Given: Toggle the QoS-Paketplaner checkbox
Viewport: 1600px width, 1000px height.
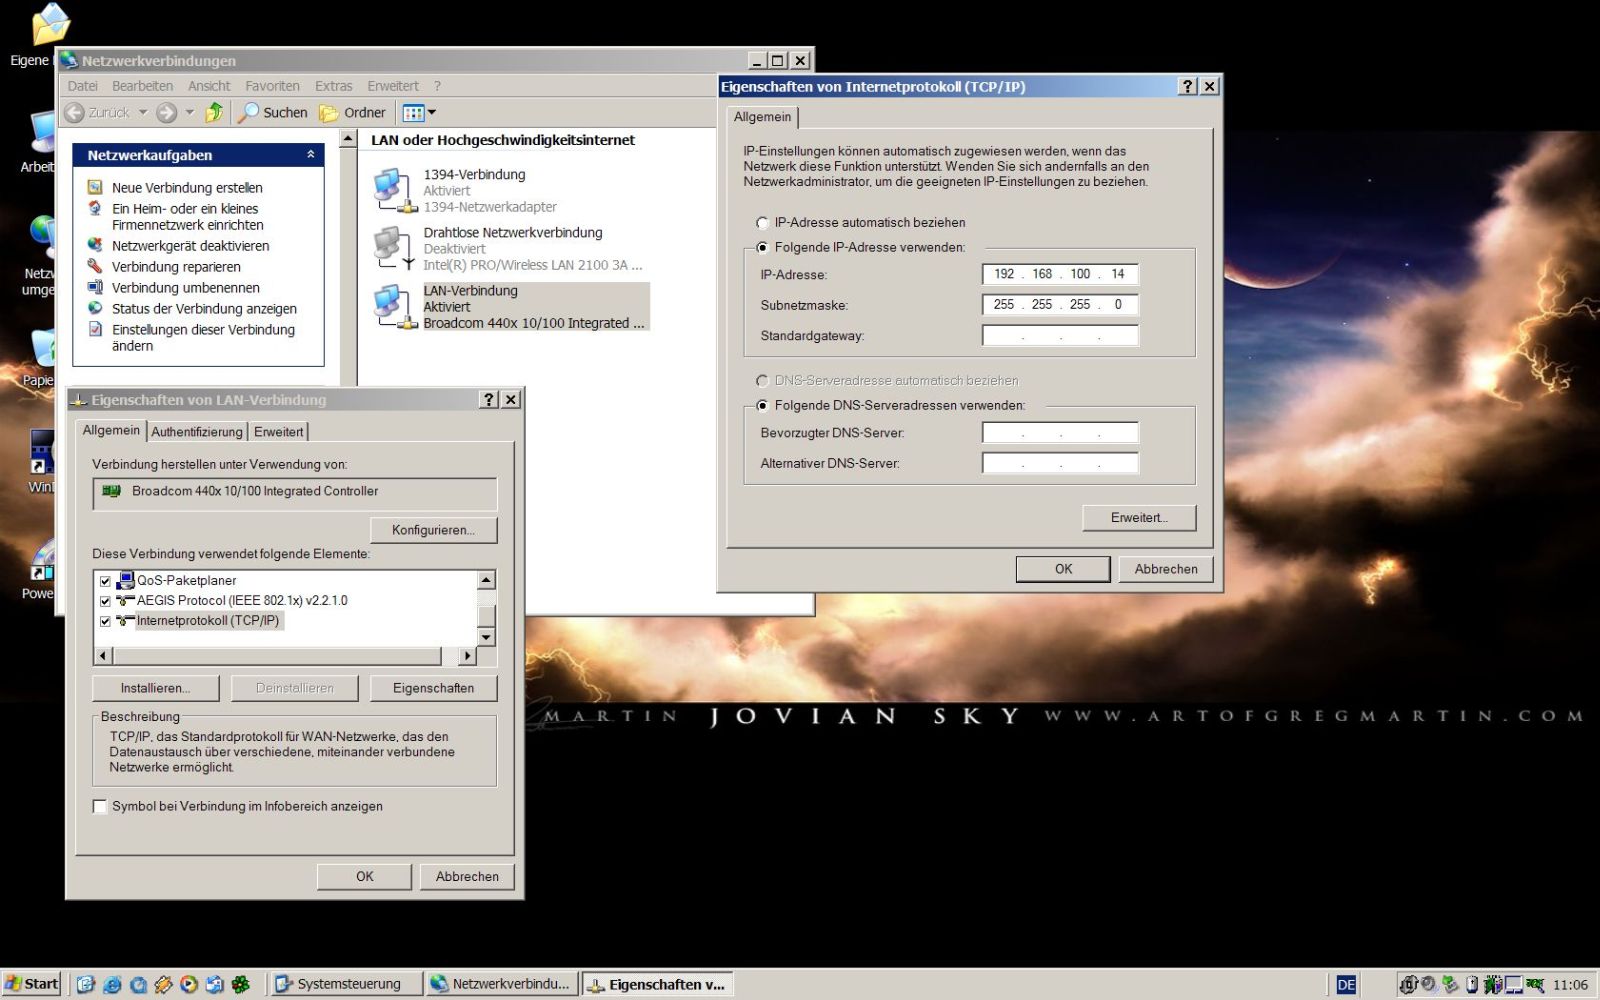Looking at the screenshot, I should point(105,581).
